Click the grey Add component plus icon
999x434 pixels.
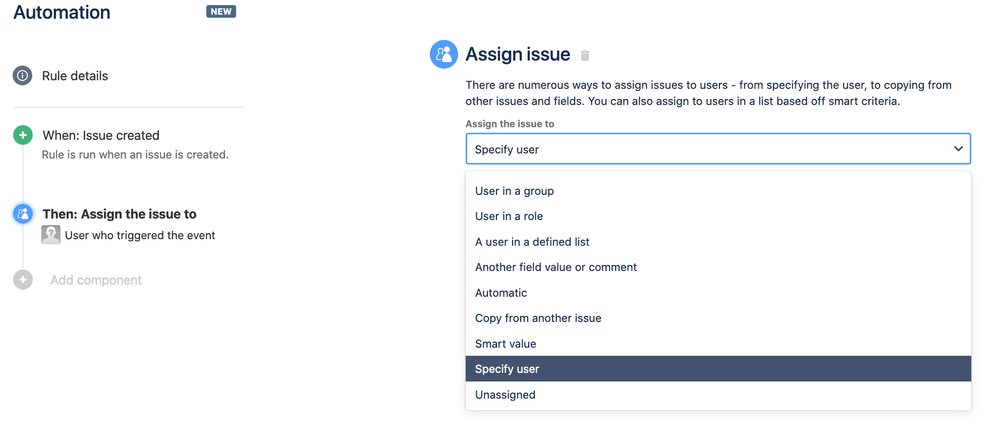pos(22,280)
